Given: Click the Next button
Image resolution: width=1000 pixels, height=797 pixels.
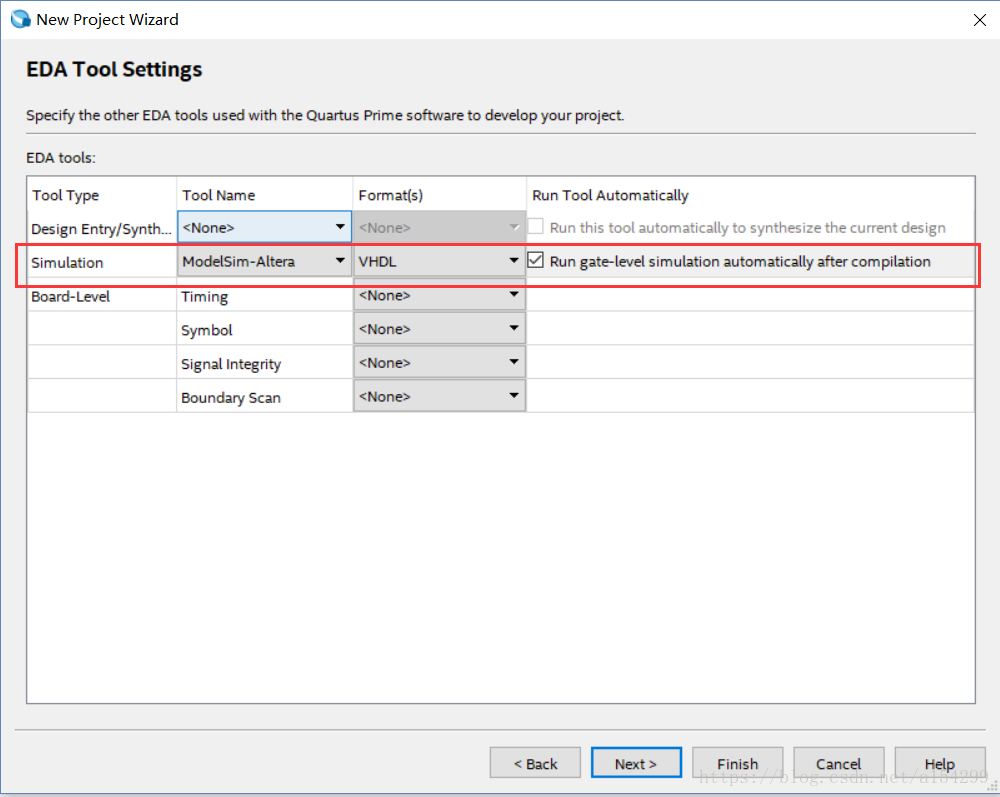Looking at the screenshot, I should pyautogui.click(x=636, y=763).
